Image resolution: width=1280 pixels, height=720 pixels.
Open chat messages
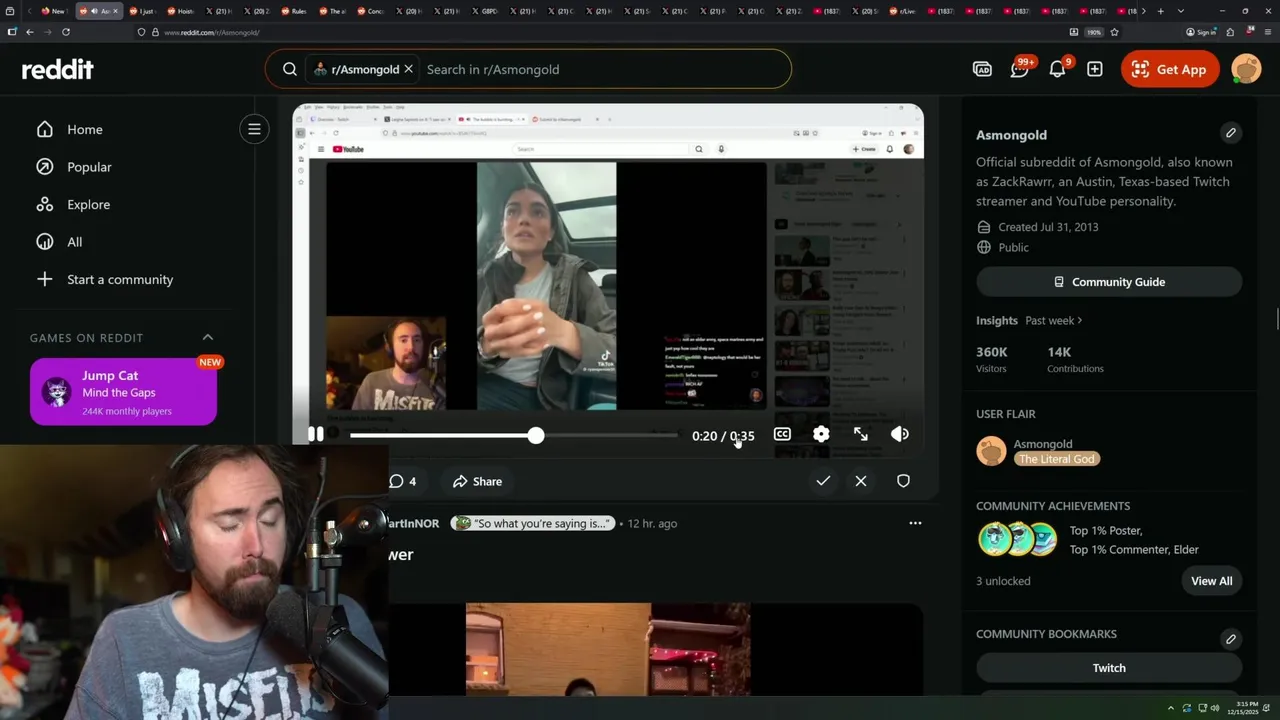[x=1019, y=69]
